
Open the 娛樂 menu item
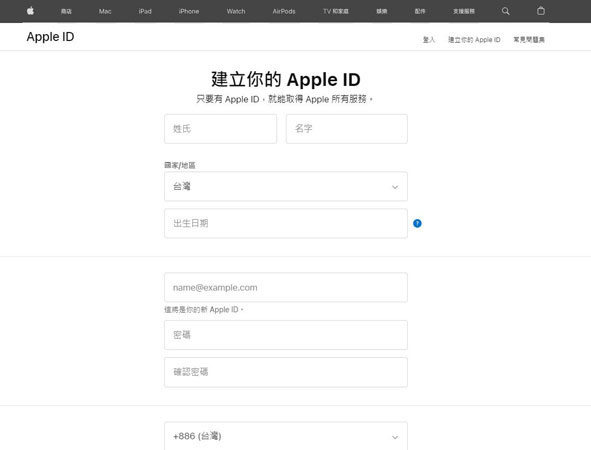(x=382, y=11)
